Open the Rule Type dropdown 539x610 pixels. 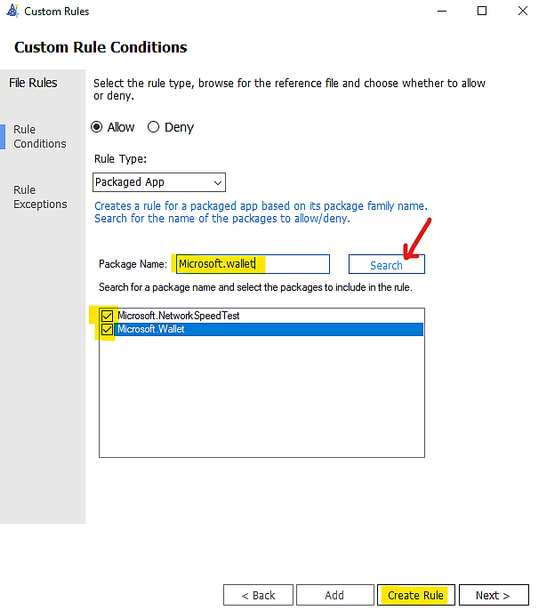point(159,182)
